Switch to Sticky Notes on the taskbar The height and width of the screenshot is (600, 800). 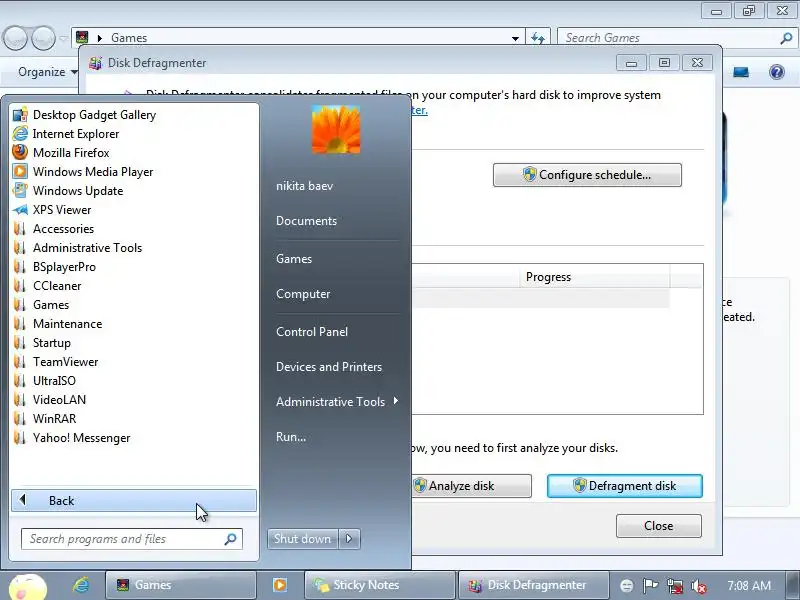[380, 585]
